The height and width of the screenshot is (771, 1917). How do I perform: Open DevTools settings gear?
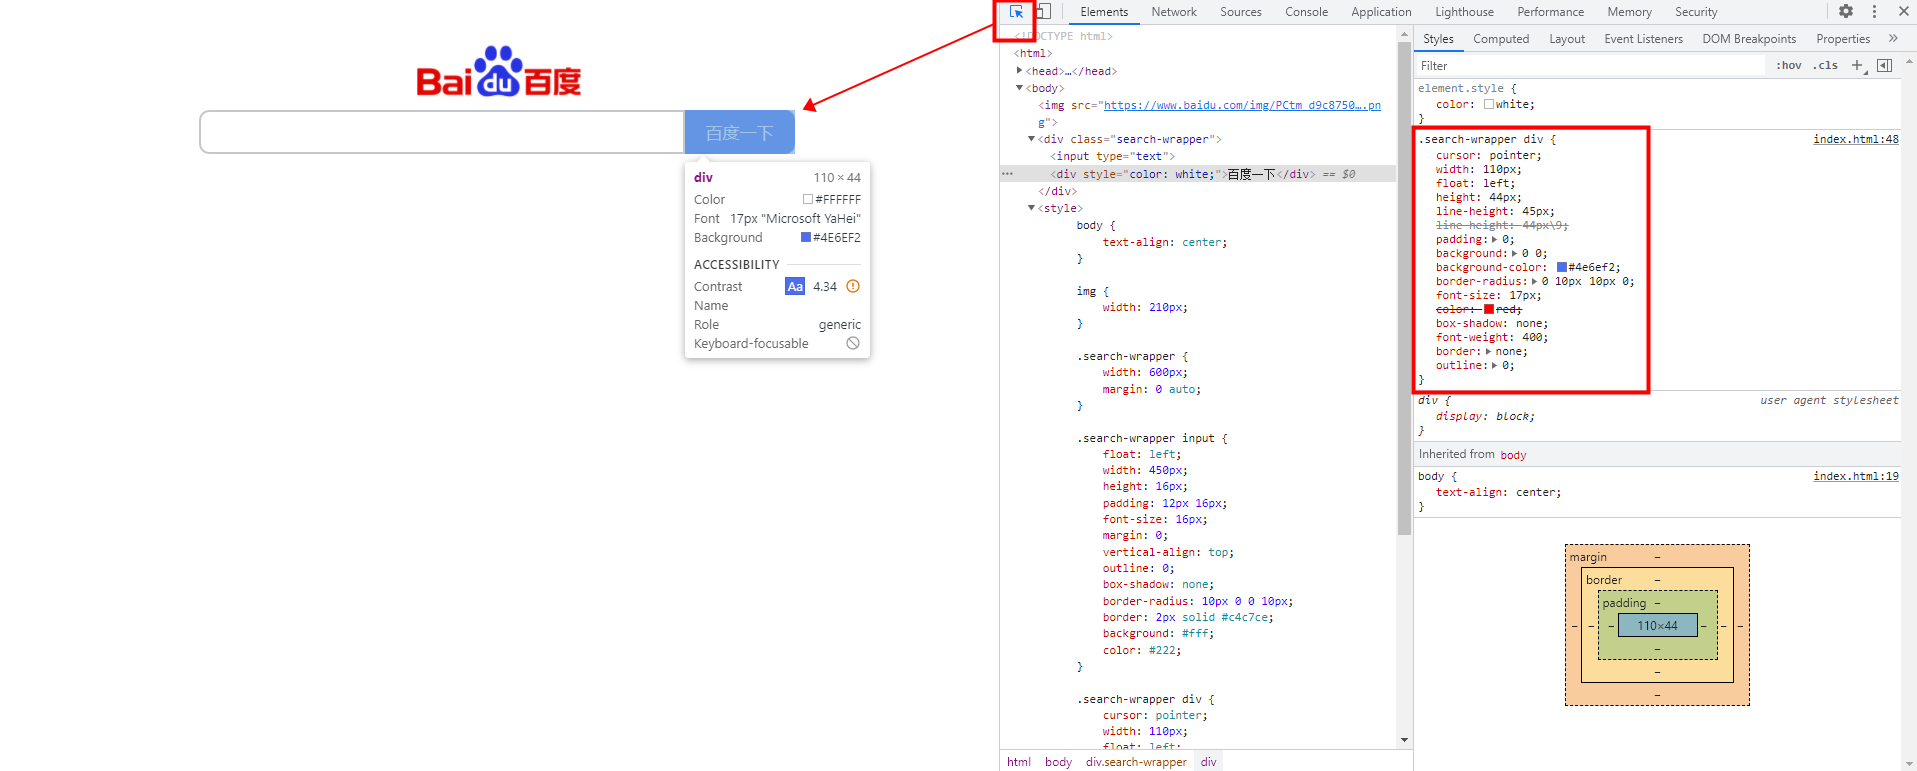(x=1846, y=12)
